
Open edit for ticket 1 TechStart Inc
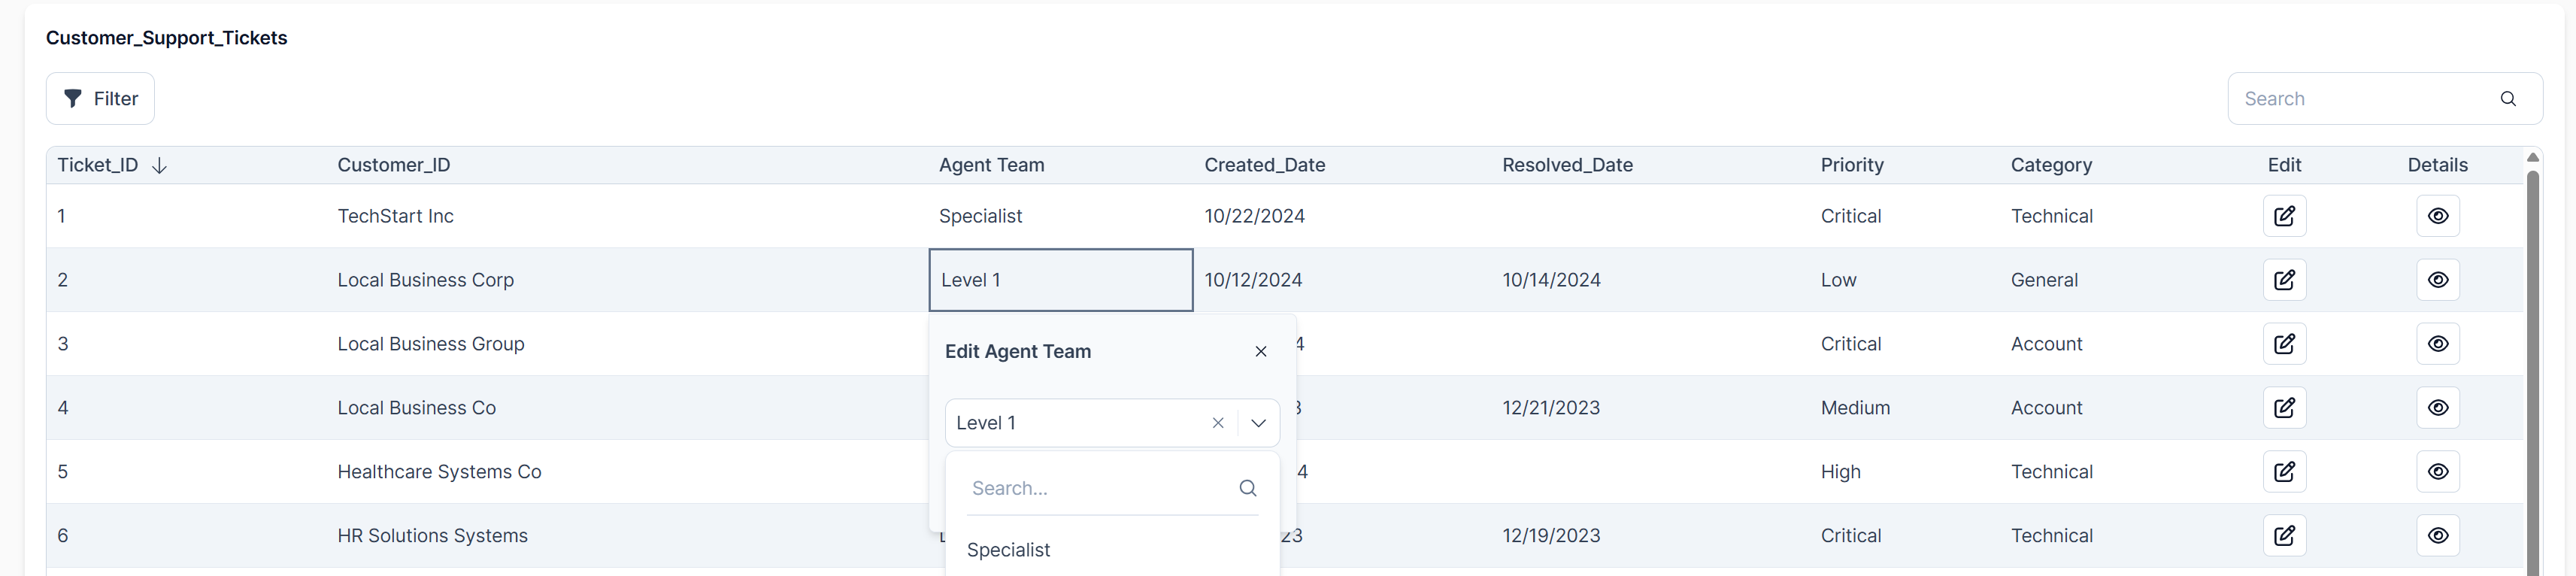click(2284, 216)
